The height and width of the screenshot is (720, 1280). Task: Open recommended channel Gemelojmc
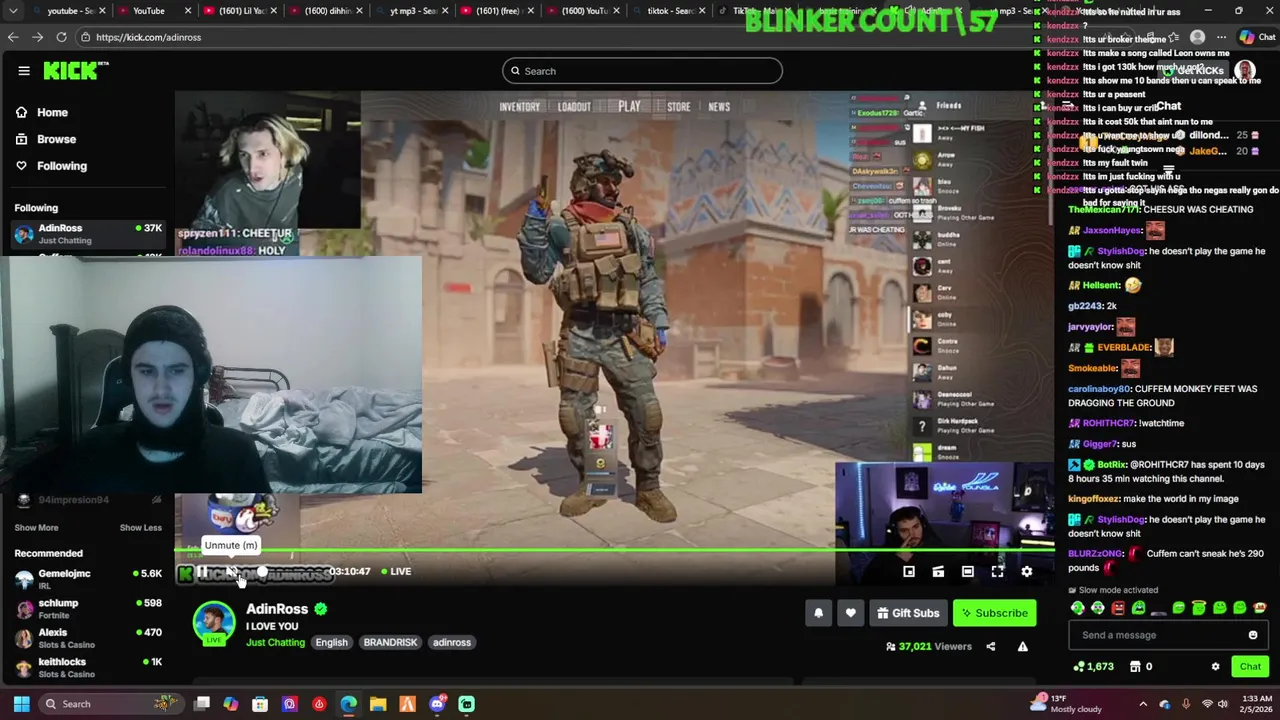[88, 579]
